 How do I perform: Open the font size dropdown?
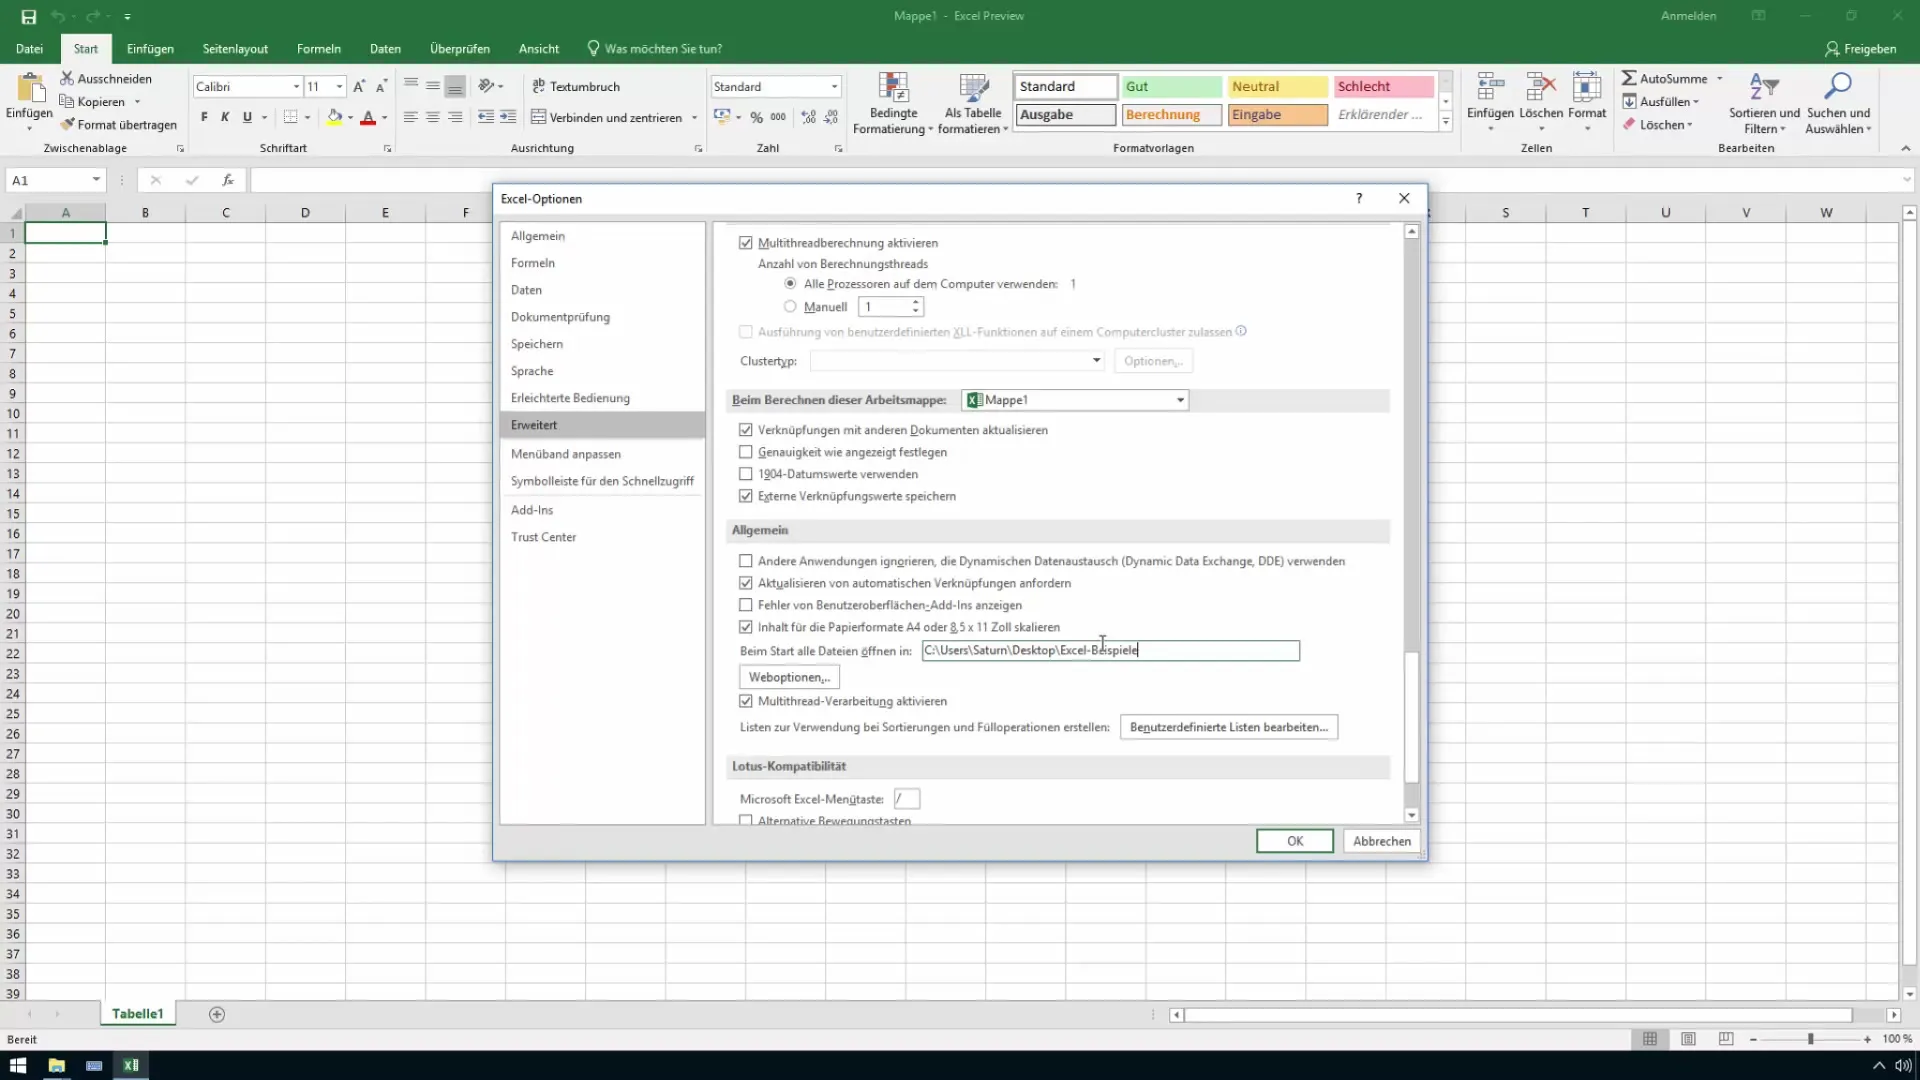point(339,87)
